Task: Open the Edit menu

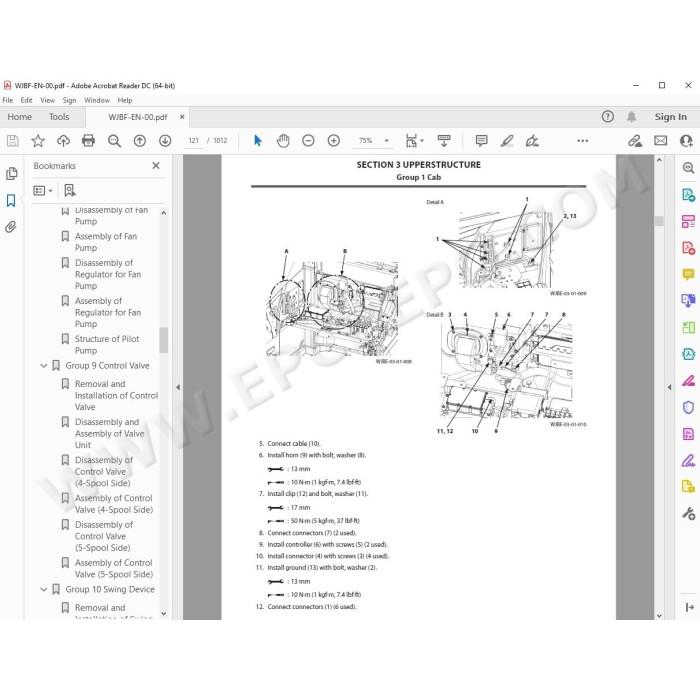Action: point(26,100)
